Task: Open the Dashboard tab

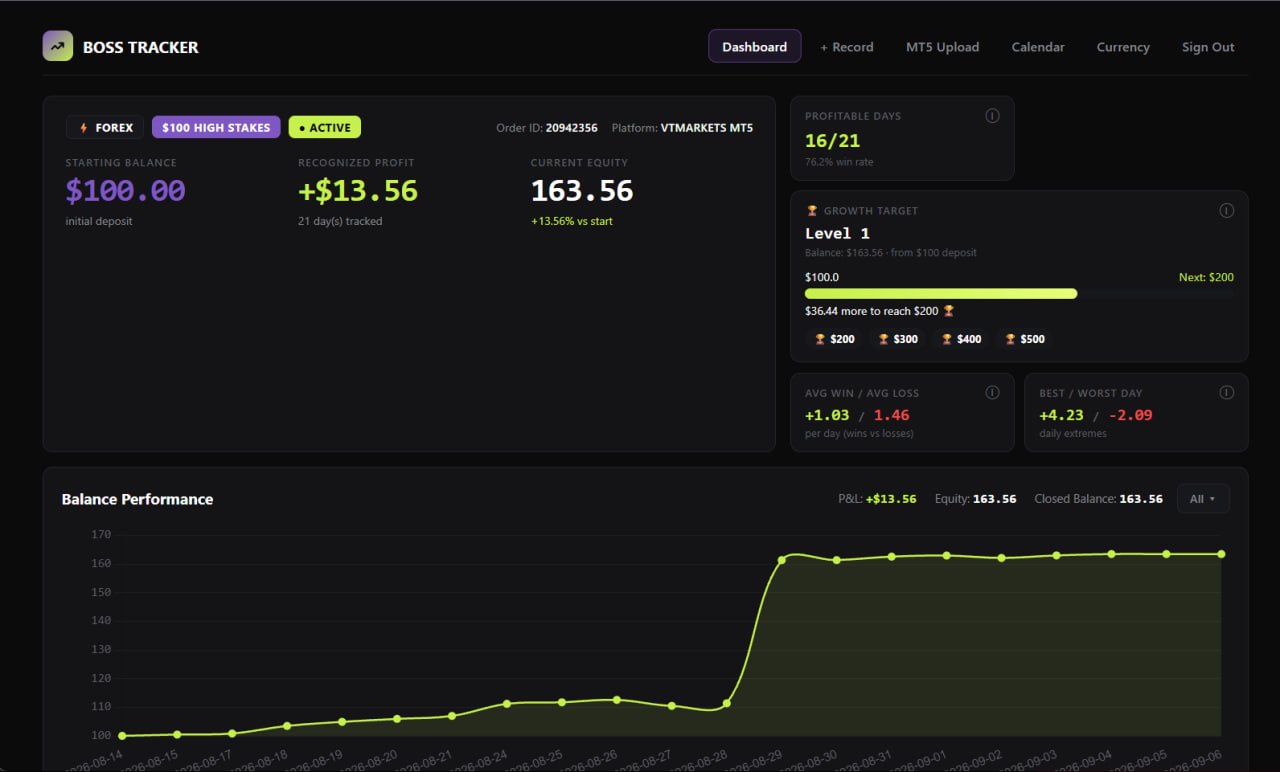Action: tap(754, 46)
